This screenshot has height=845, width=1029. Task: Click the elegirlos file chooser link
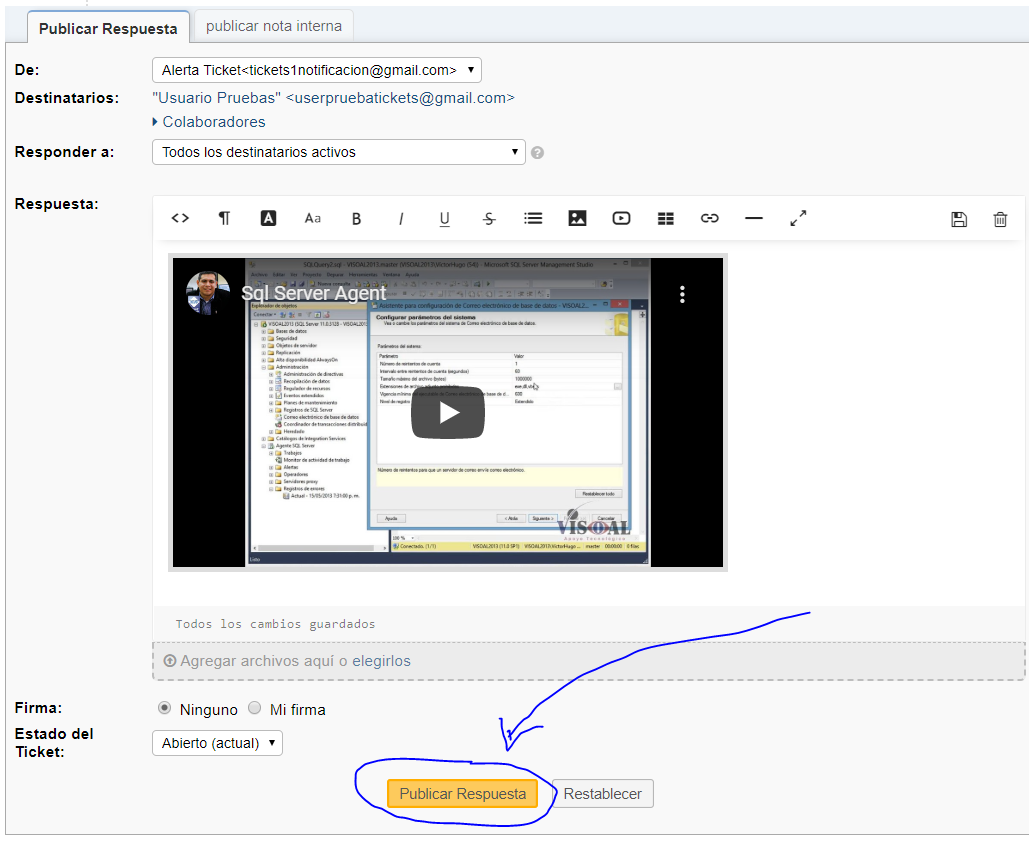(x=381, y=661)
